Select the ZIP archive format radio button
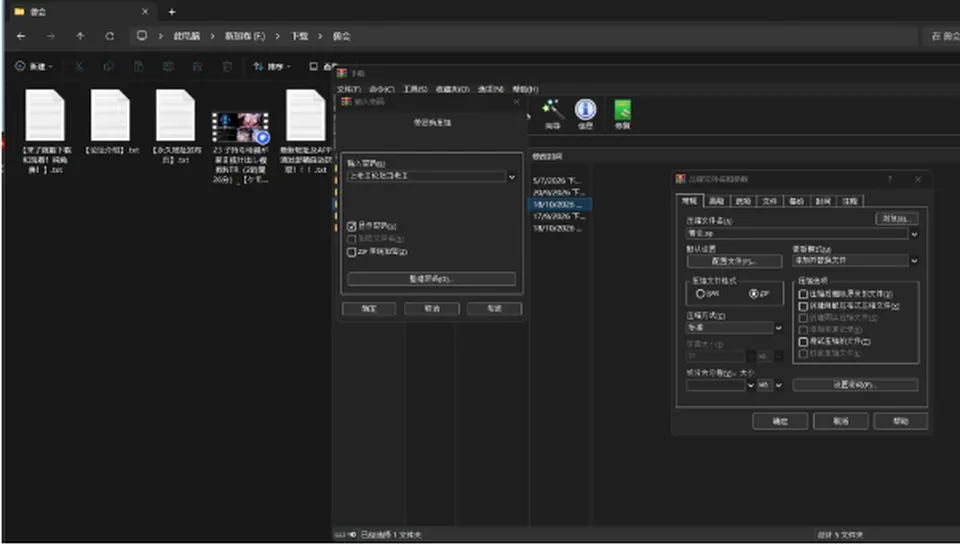 [x=754, y=294]
